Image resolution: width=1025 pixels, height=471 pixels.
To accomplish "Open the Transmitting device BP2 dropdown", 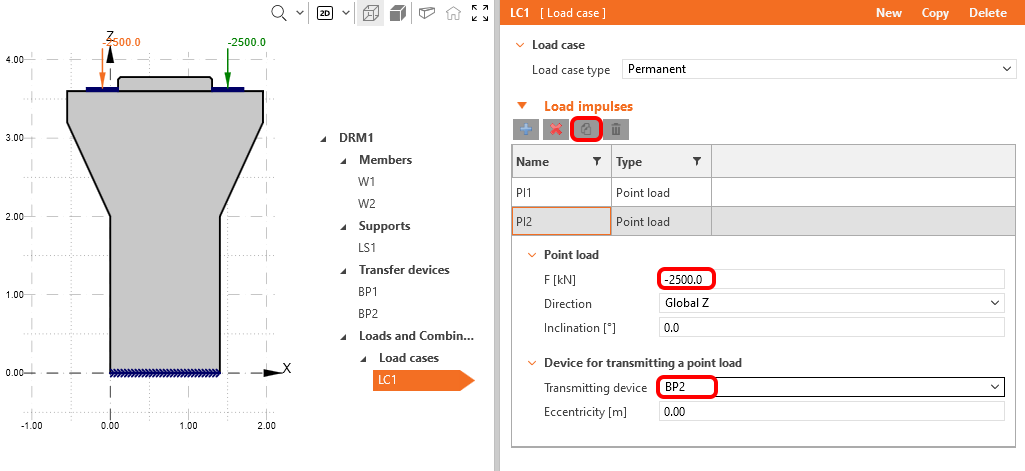I will click(x=832, y=387).
